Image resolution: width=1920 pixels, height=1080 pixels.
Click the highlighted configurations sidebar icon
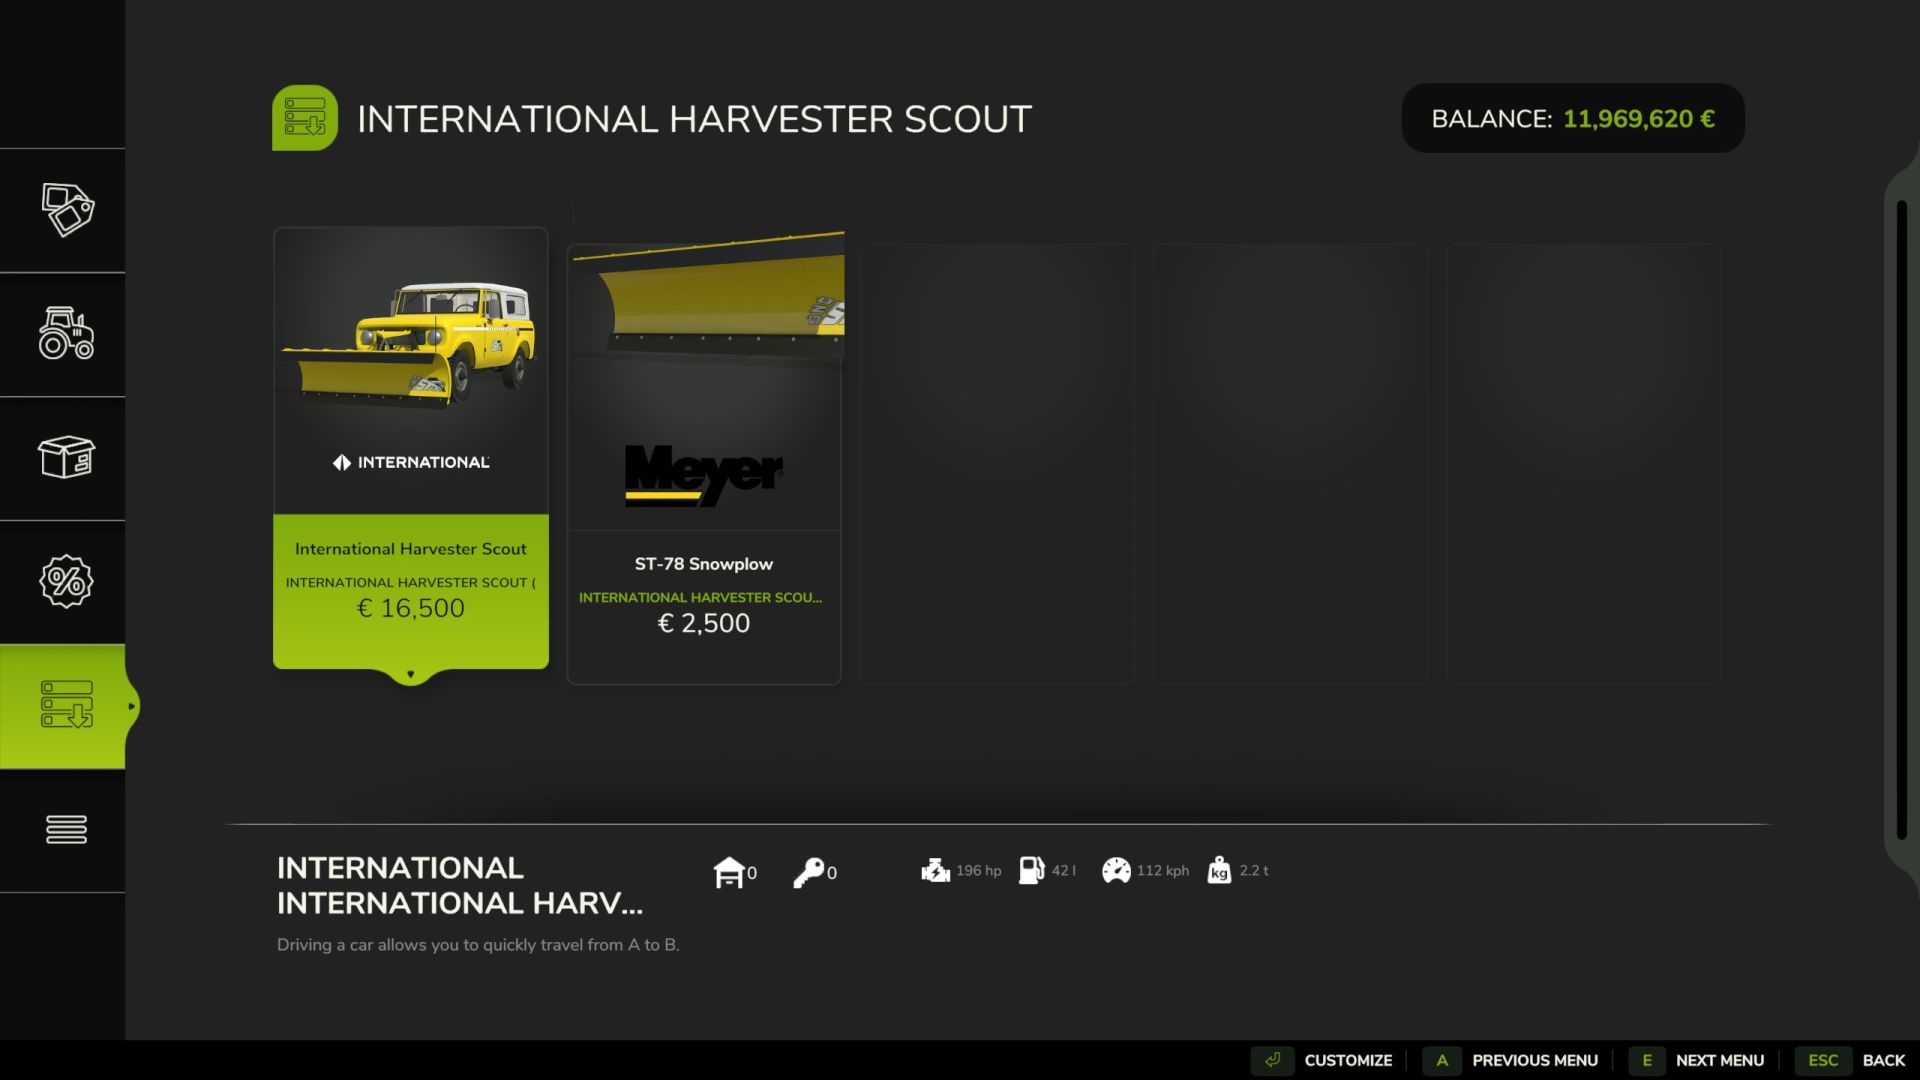[x=65, y=706]
